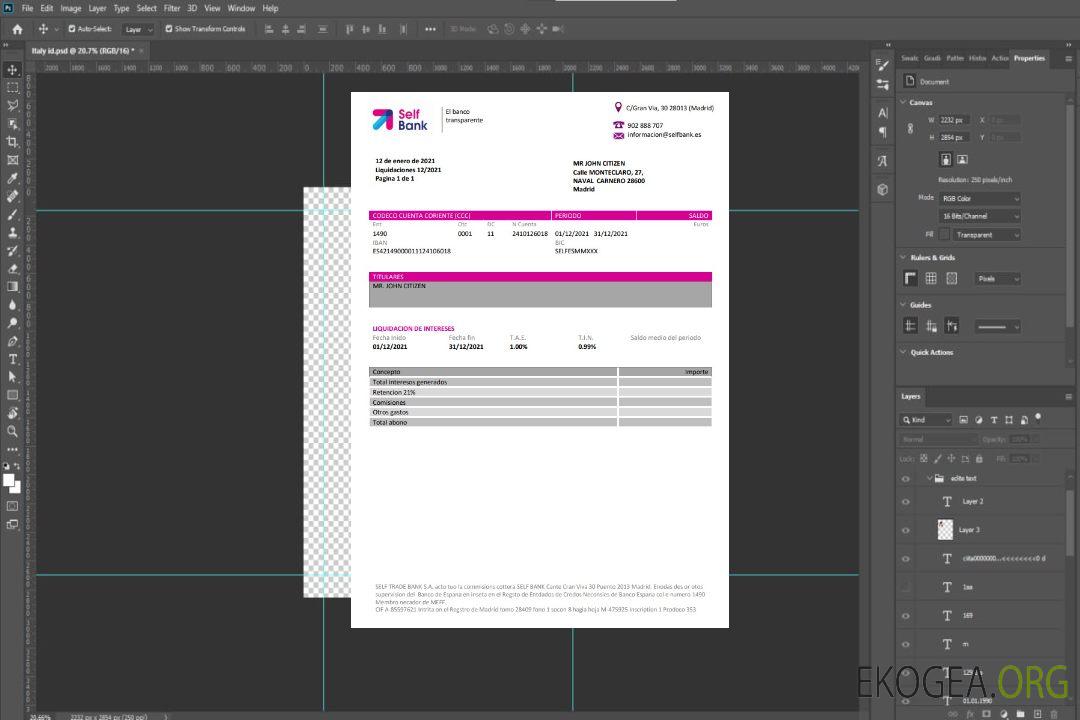Viewport: 1080px width, 720px height.
Task: Select the Rectangle shape tool
Action: [12, 395]
